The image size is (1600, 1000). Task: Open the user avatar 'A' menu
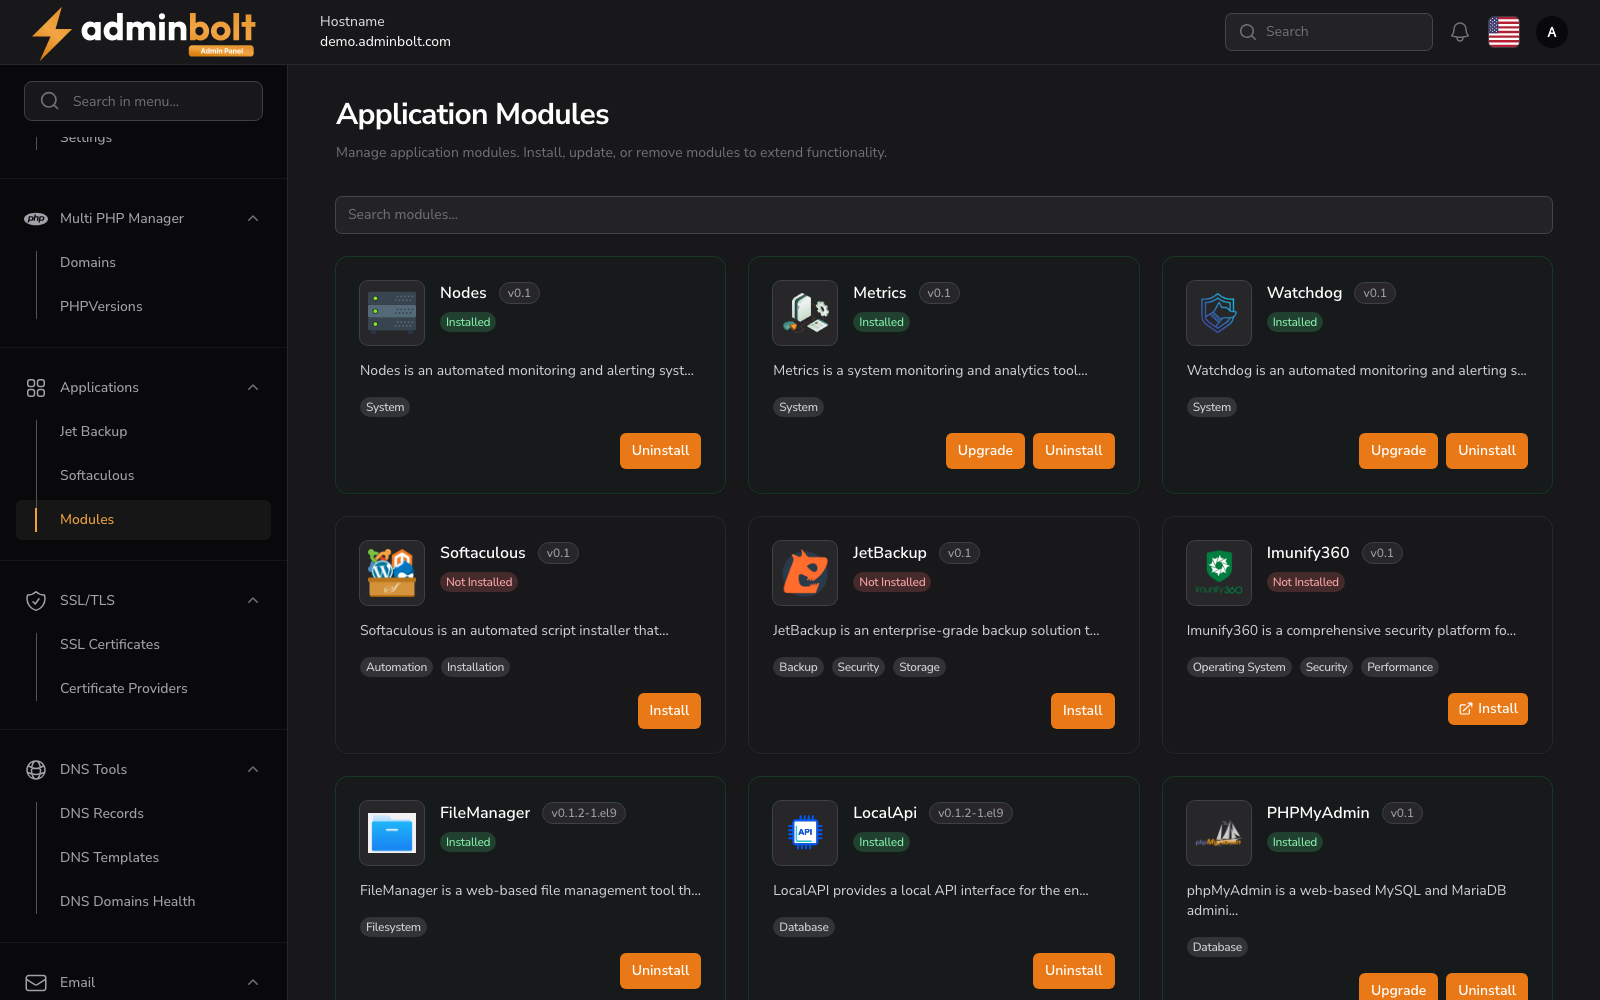tap(1552, 32)
